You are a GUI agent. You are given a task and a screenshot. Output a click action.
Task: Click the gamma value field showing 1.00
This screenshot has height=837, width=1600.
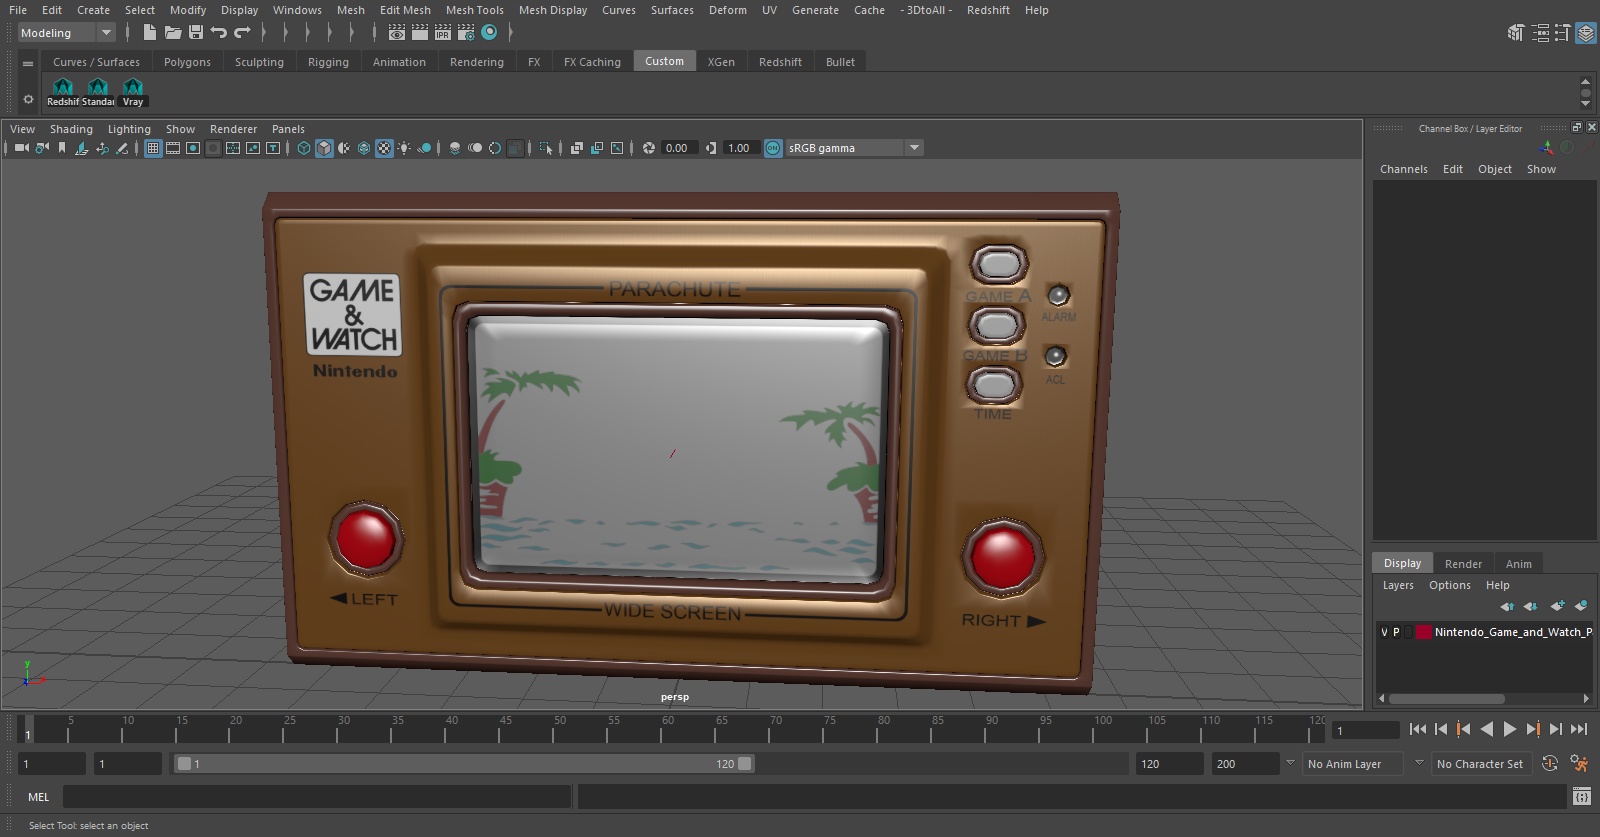tap(741, 148)
